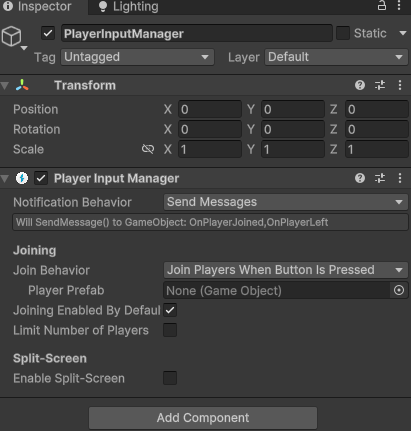This screenshot has height=431, width=411.
Task: Open the Layer dropdown showing Default
Action: (336, 57)
